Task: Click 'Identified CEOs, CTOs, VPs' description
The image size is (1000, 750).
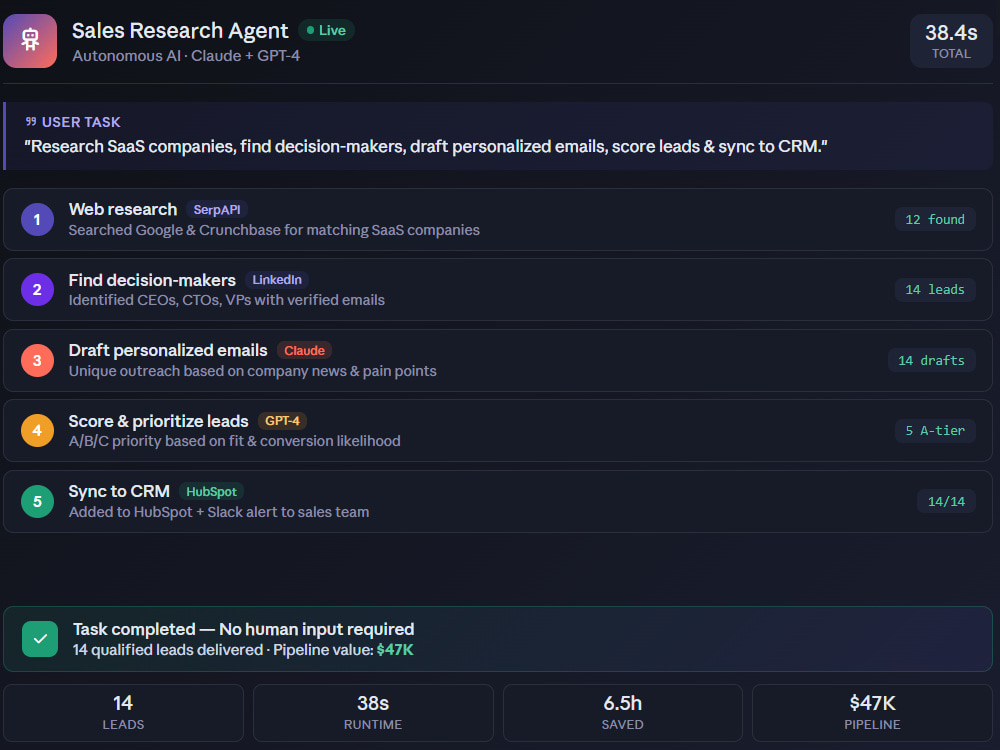Action: 226,300
